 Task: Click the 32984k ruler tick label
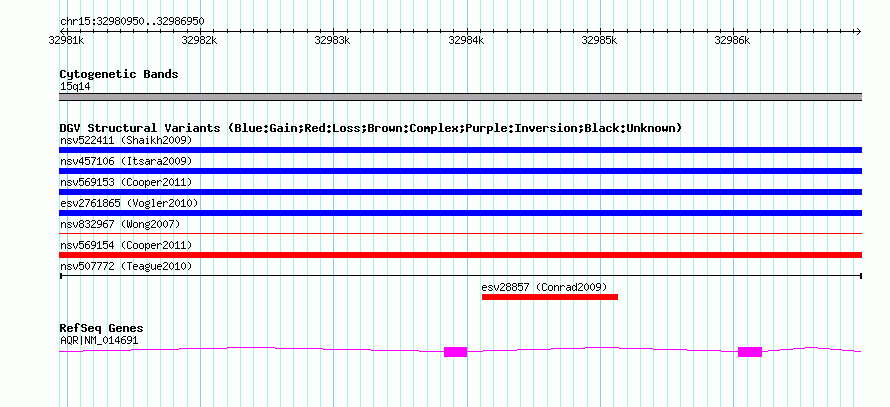tap(467, 40)
